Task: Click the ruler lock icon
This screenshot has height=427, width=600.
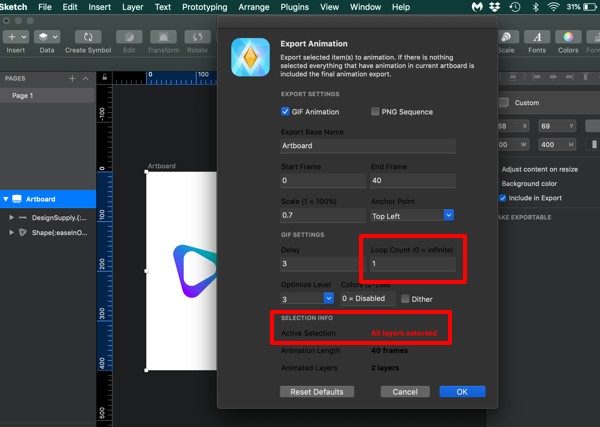Action: point(104,77)
